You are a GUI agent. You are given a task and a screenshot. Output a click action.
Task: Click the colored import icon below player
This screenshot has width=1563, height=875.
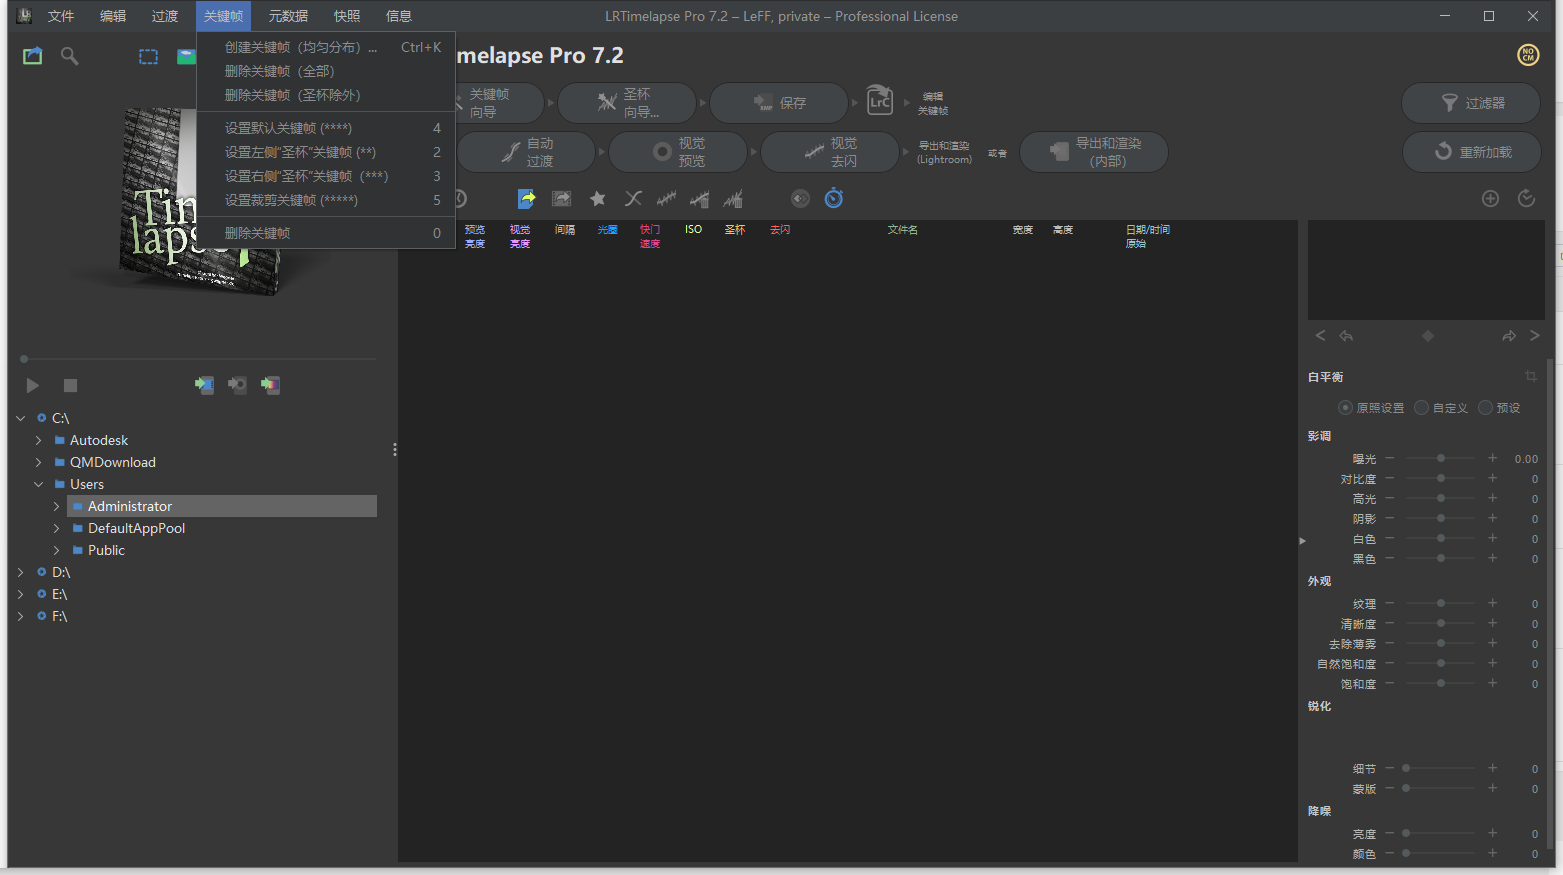tap(270, 385)
